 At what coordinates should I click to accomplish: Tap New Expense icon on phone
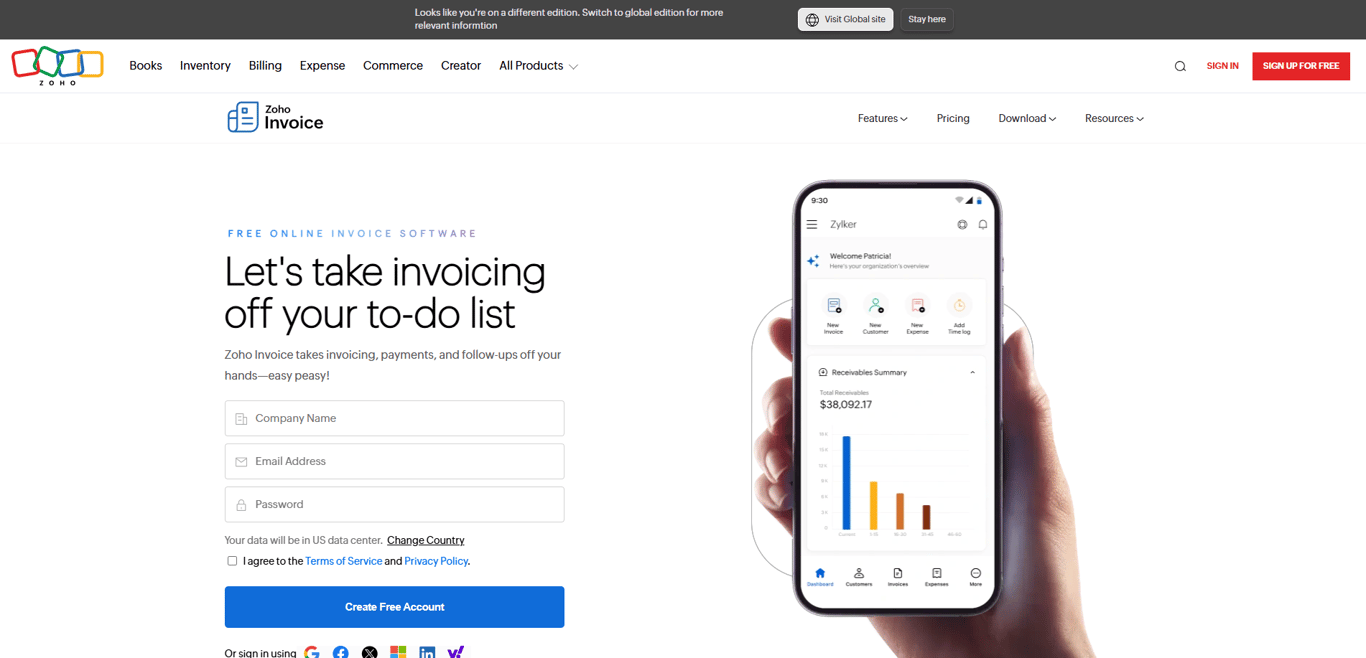917,306
